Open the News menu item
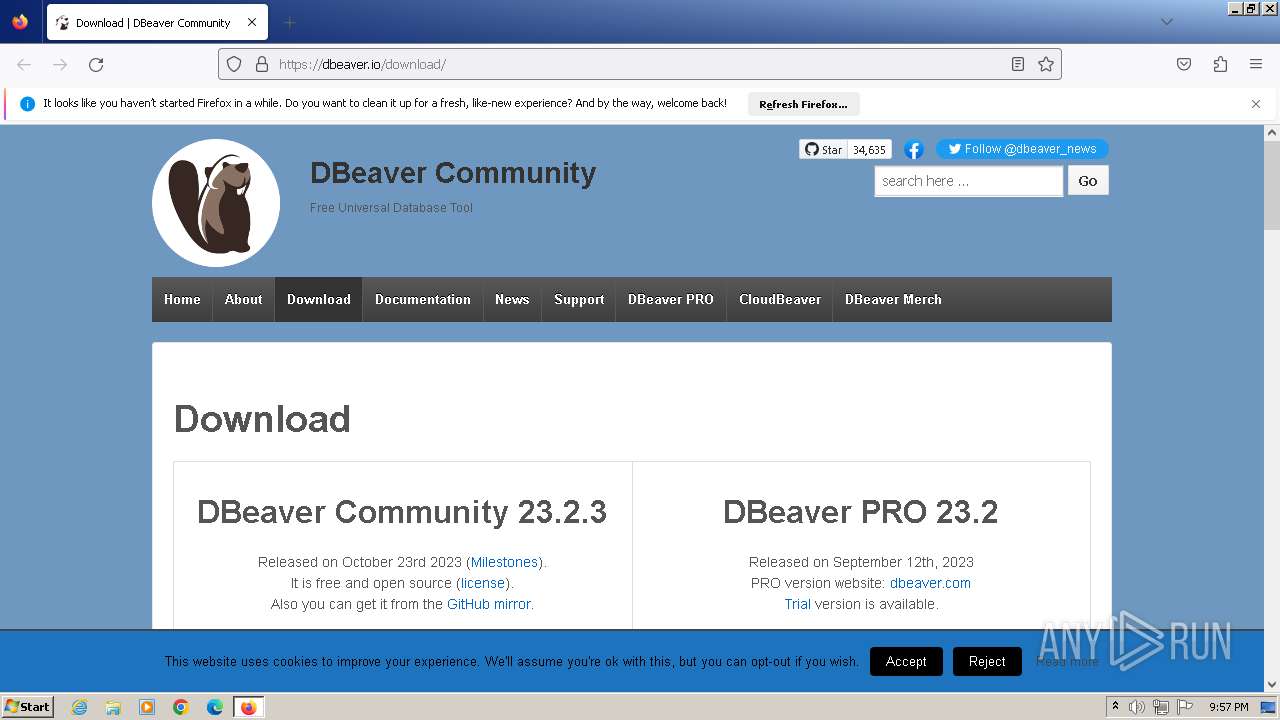The height and width of the screenshot is (720, 1280). 512,299
